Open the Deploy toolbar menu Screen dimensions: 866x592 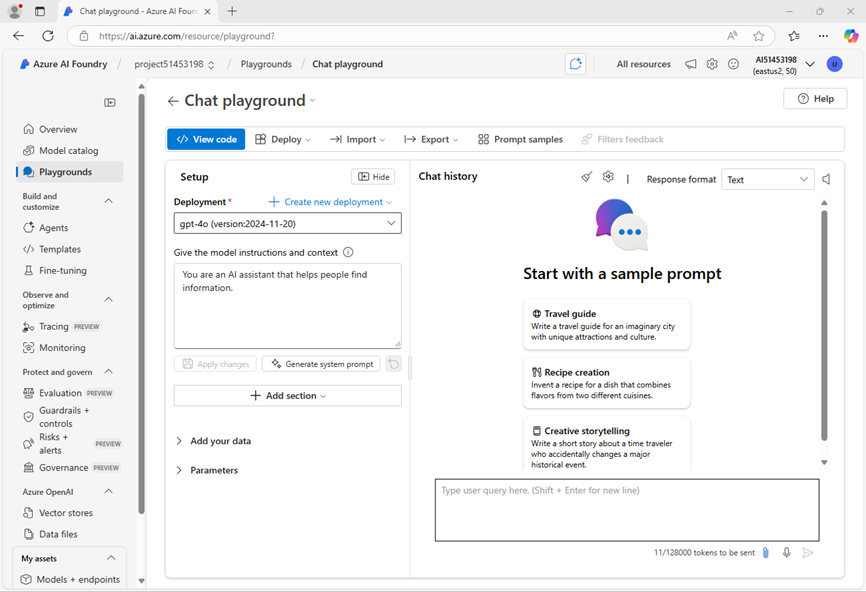coord(283,139)
